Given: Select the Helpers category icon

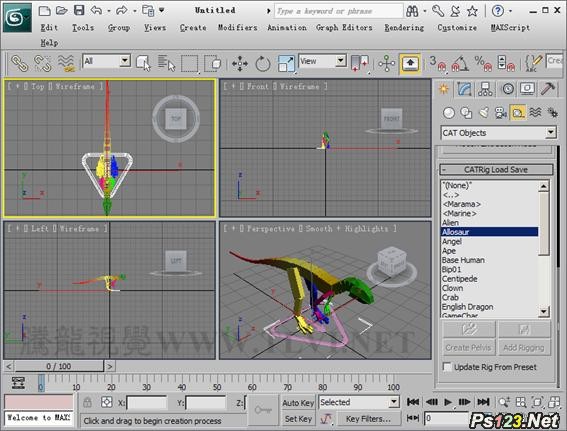Looking at the screenshot, I should (518, 113).
